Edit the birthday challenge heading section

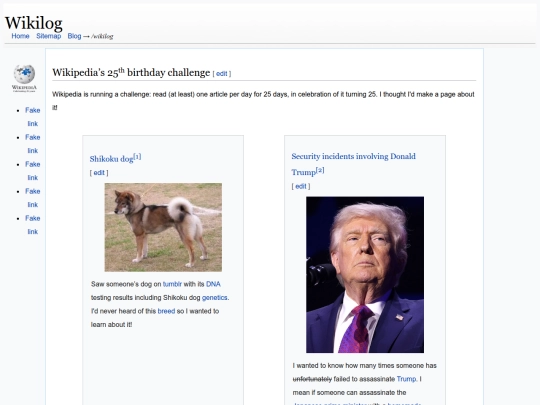tap(222, 74)
